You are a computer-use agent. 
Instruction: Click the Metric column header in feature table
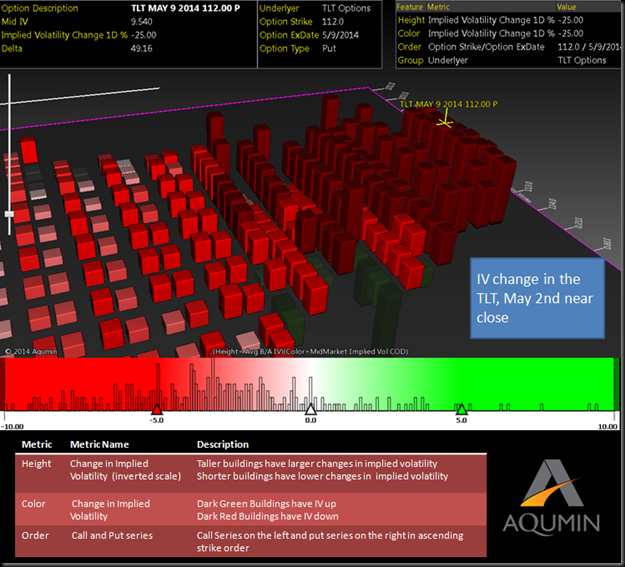pyautogui.click(x=438, y=7)
